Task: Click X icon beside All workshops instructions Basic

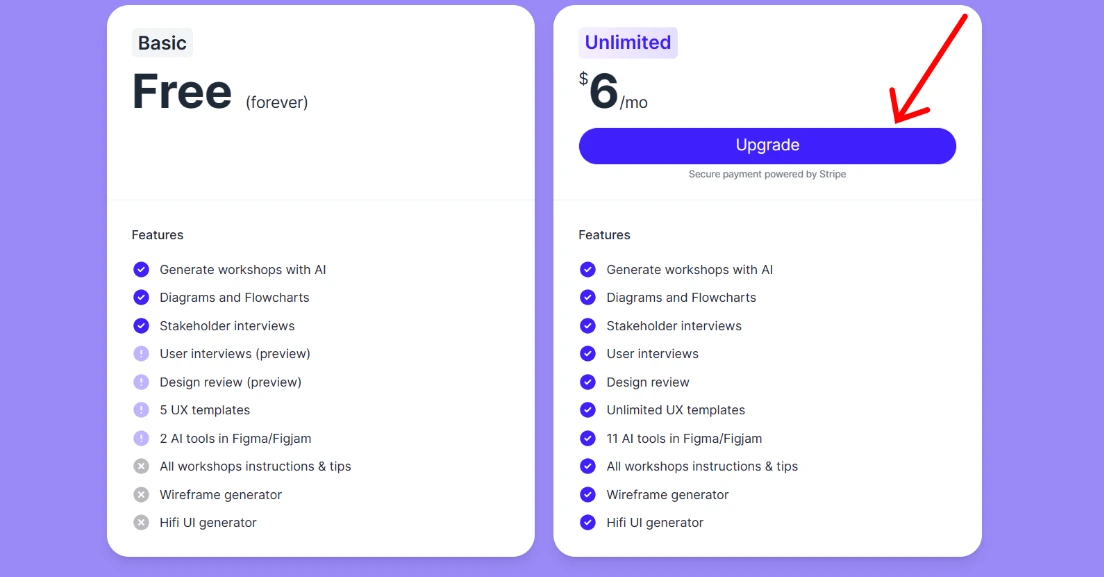Action: (x=142, y=467)
